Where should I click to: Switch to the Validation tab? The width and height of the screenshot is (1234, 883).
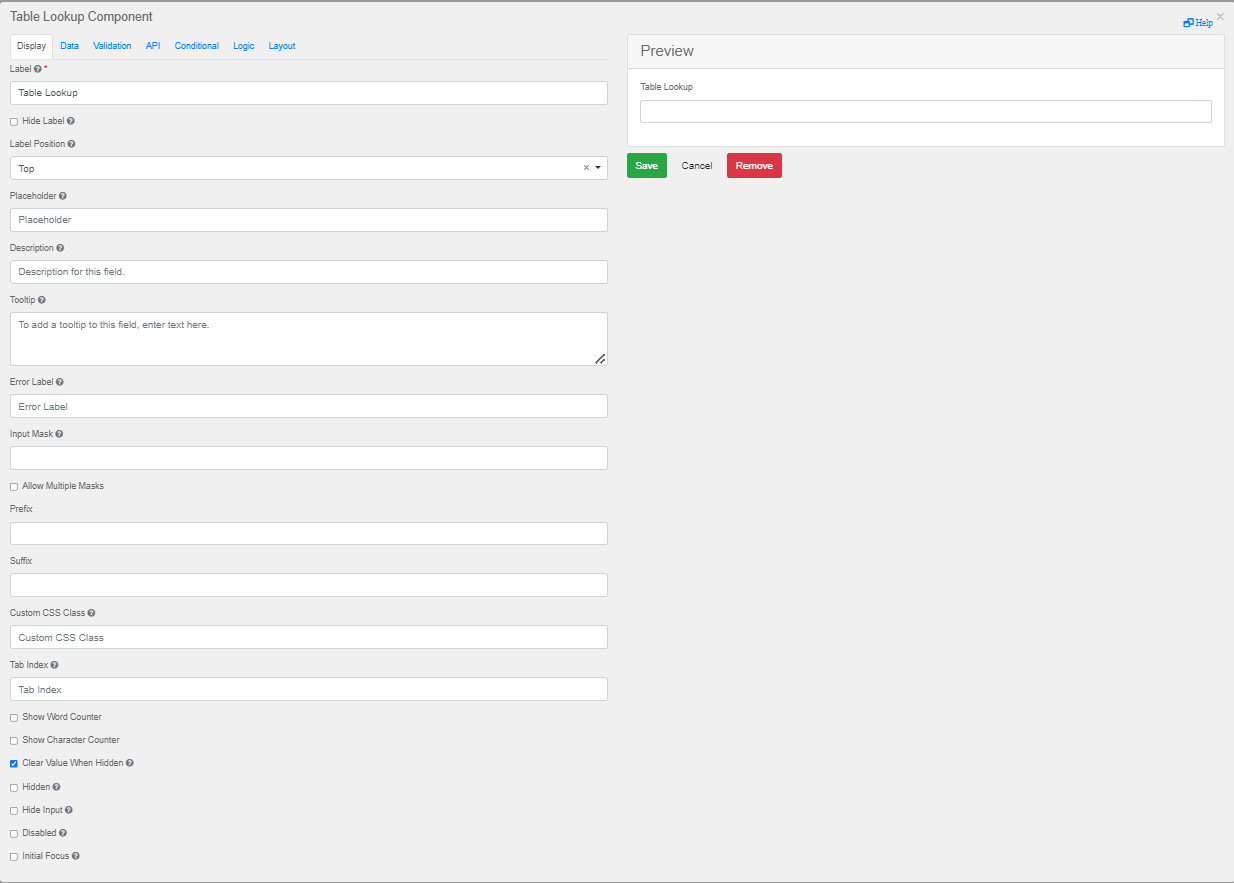coord(112,46)
